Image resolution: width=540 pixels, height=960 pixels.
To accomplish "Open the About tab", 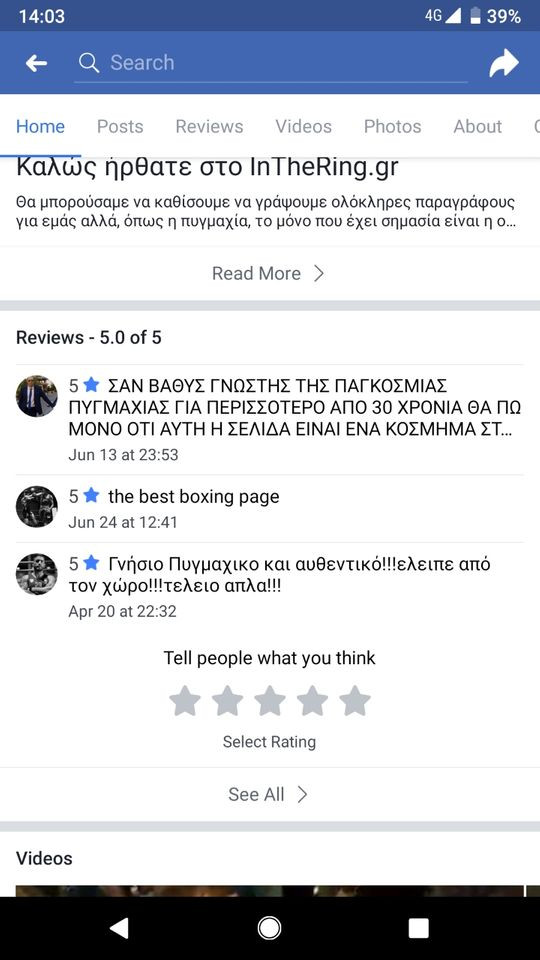I will pyautogui.click(x=478, y=126).
